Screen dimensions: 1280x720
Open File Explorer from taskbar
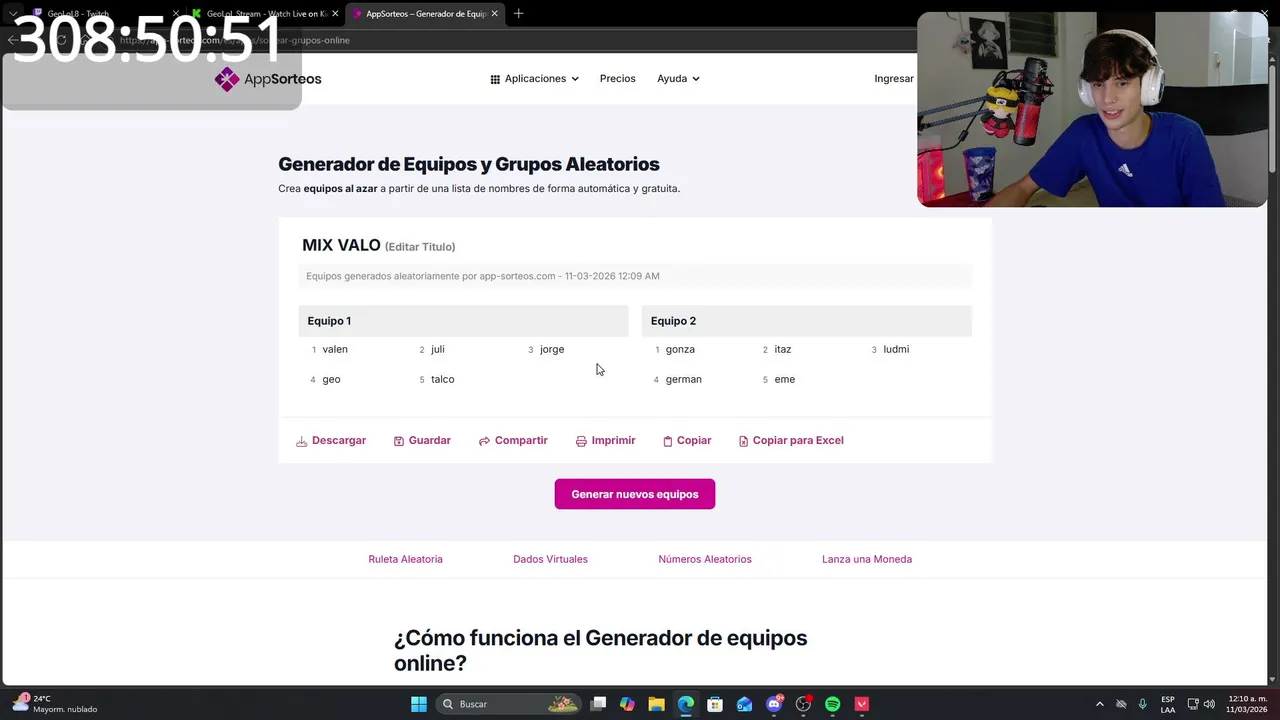point(656,704)
